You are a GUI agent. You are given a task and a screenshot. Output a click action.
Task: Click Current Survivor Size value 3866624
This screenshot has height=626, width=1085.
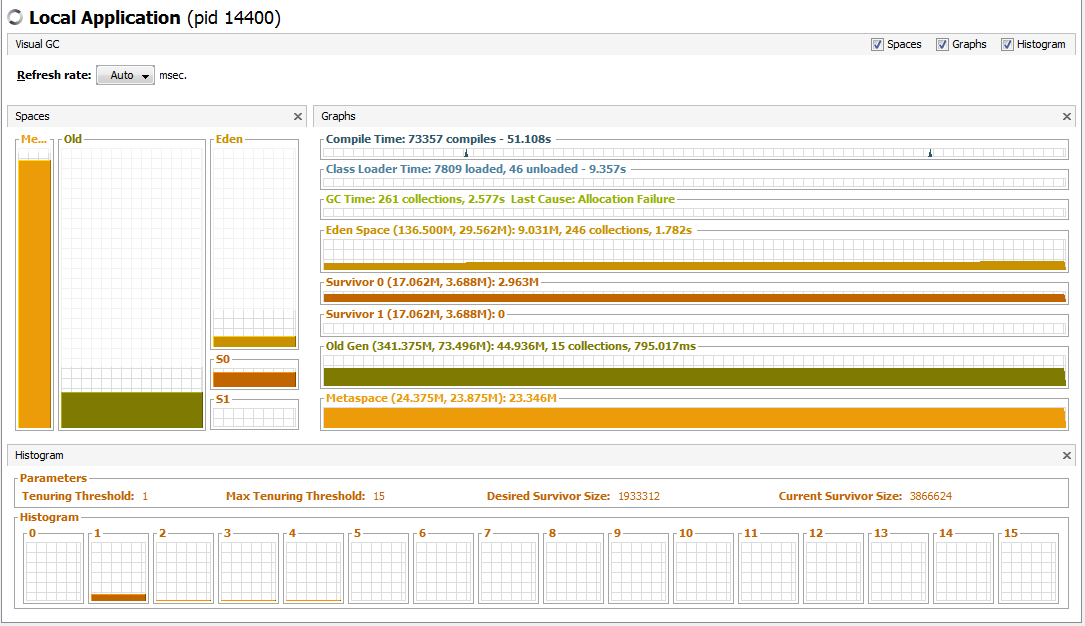coord(931,496)
